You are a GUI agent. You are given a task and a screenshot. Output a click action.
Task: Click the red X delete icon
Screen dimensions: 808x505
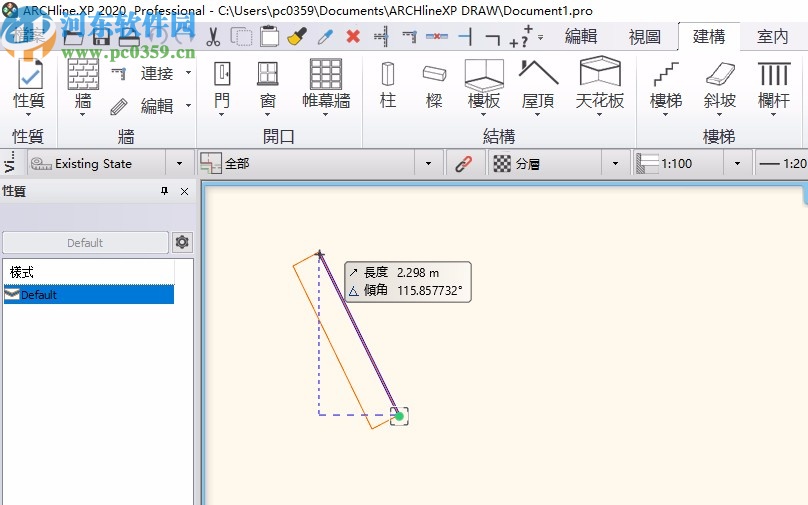click(x=353, y=37)
